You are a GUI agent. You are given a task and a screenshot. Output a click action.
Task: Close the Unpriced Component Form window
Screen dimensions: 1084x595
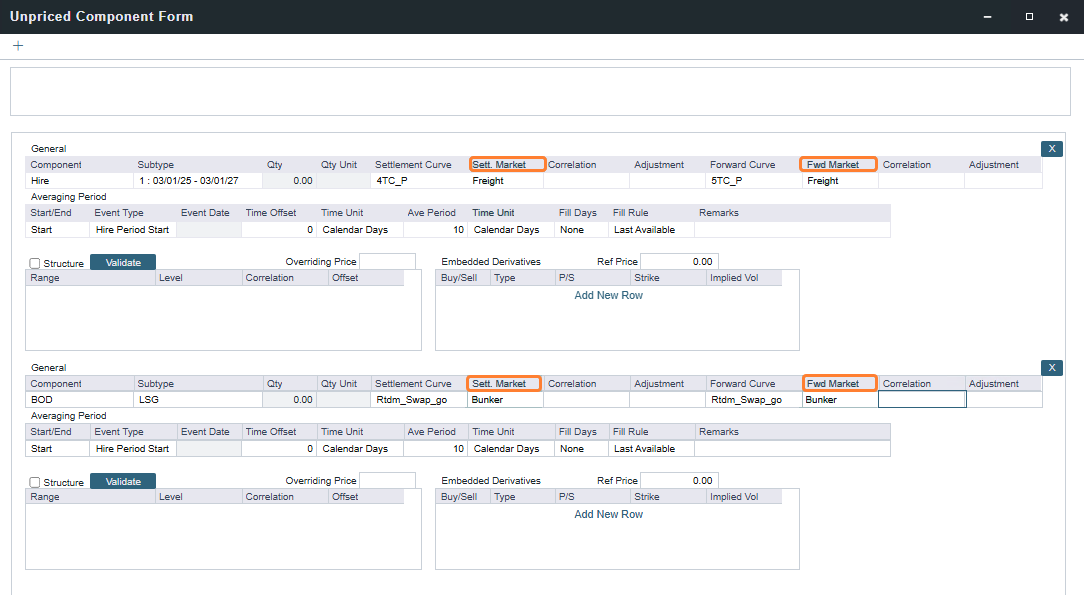pyautogui.click(x=1064, y=17)
